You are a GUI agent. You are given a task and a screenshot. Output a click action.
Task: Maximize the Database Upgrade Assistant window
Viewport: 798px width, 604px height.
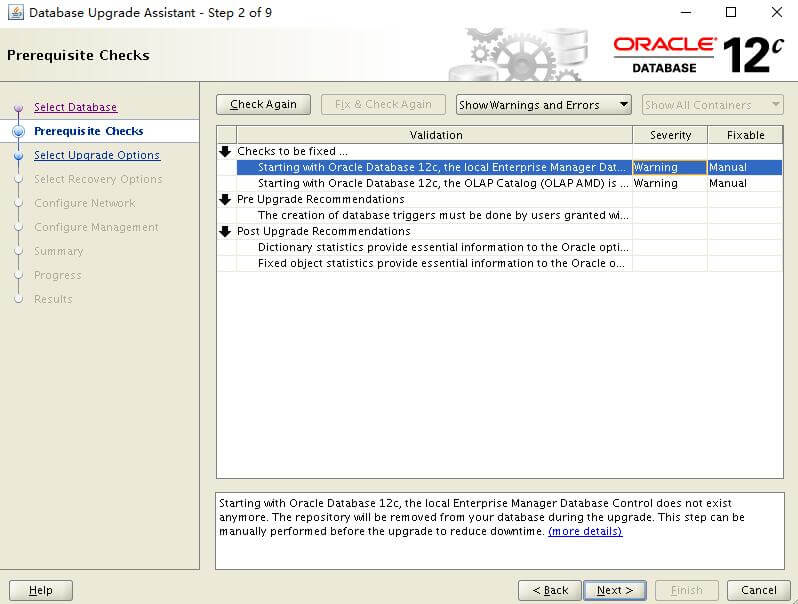(731, 12)
